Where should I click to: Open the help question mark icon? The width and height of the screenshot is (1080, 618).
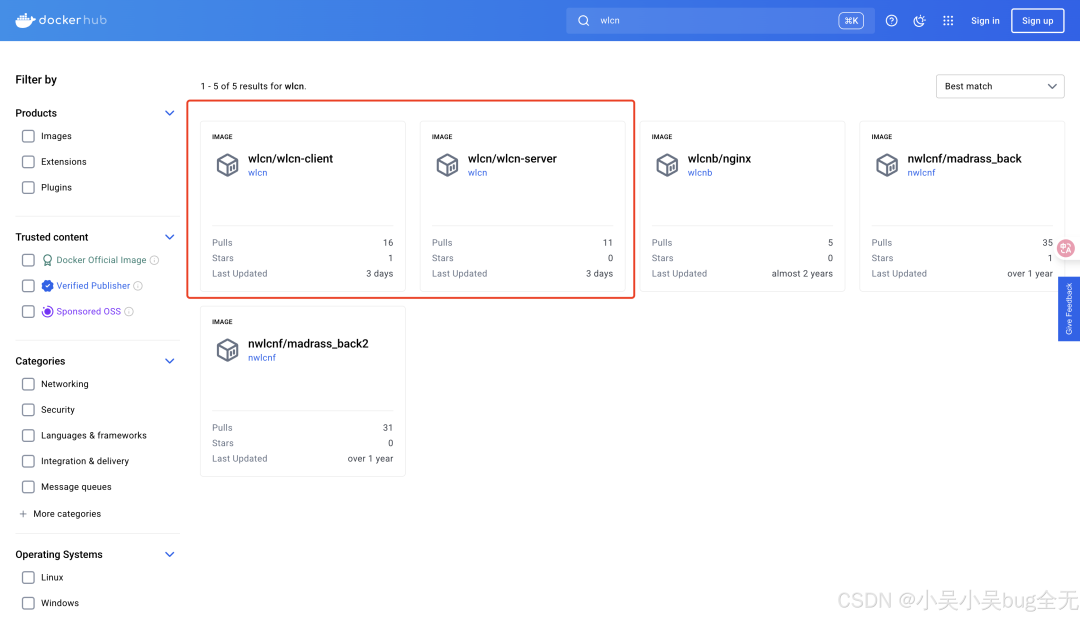coord(891,21)
